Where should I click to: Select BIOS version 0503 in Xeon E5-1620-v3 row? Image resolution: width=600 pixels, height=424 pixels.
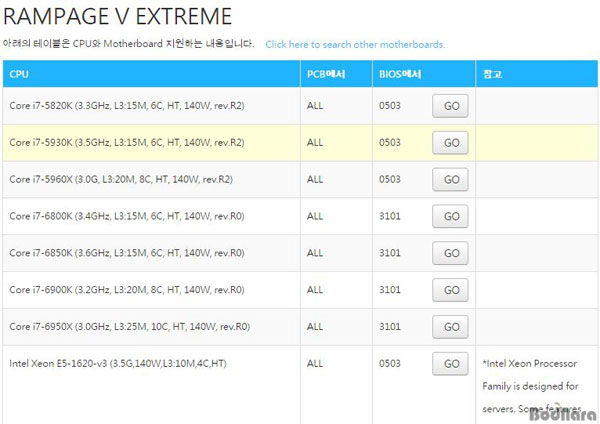coord(390,363)
